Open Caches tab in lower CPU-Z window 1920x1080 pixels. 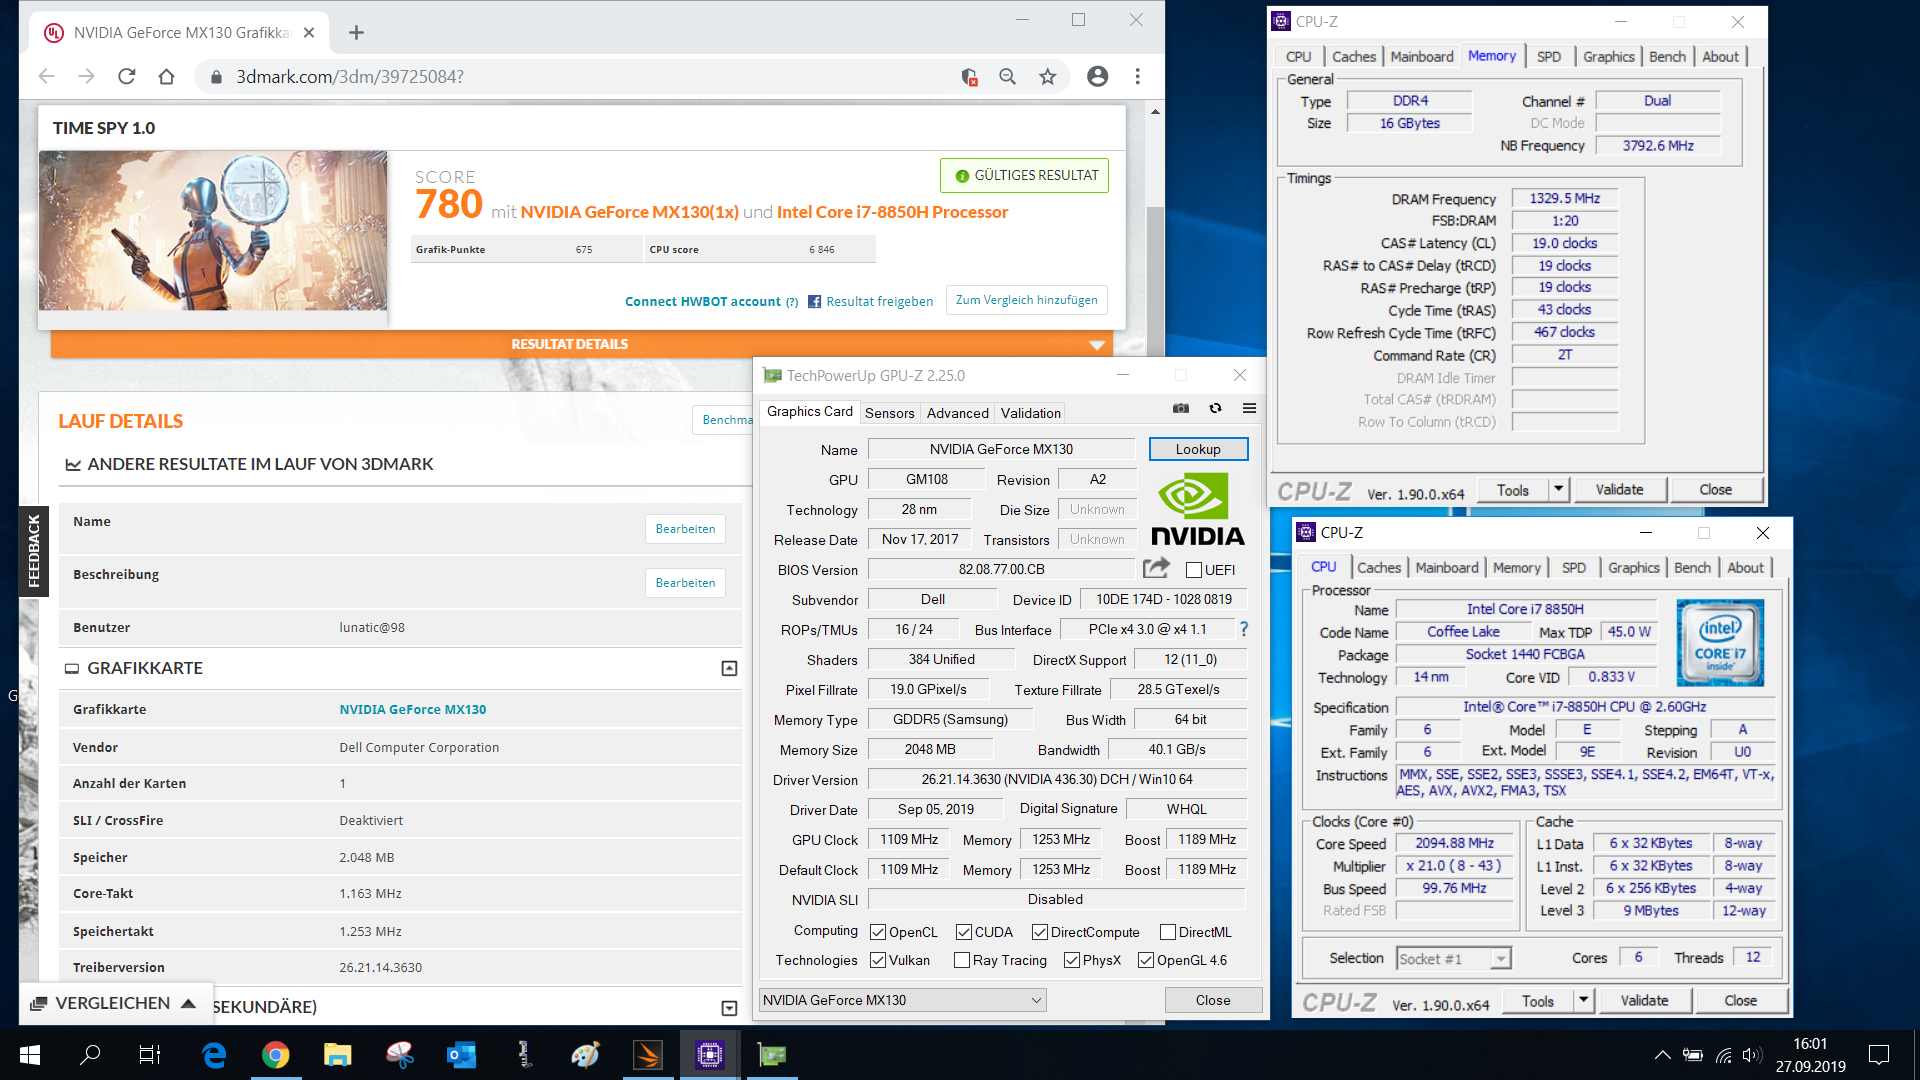pyautogui.click(x=1379, y=568)
